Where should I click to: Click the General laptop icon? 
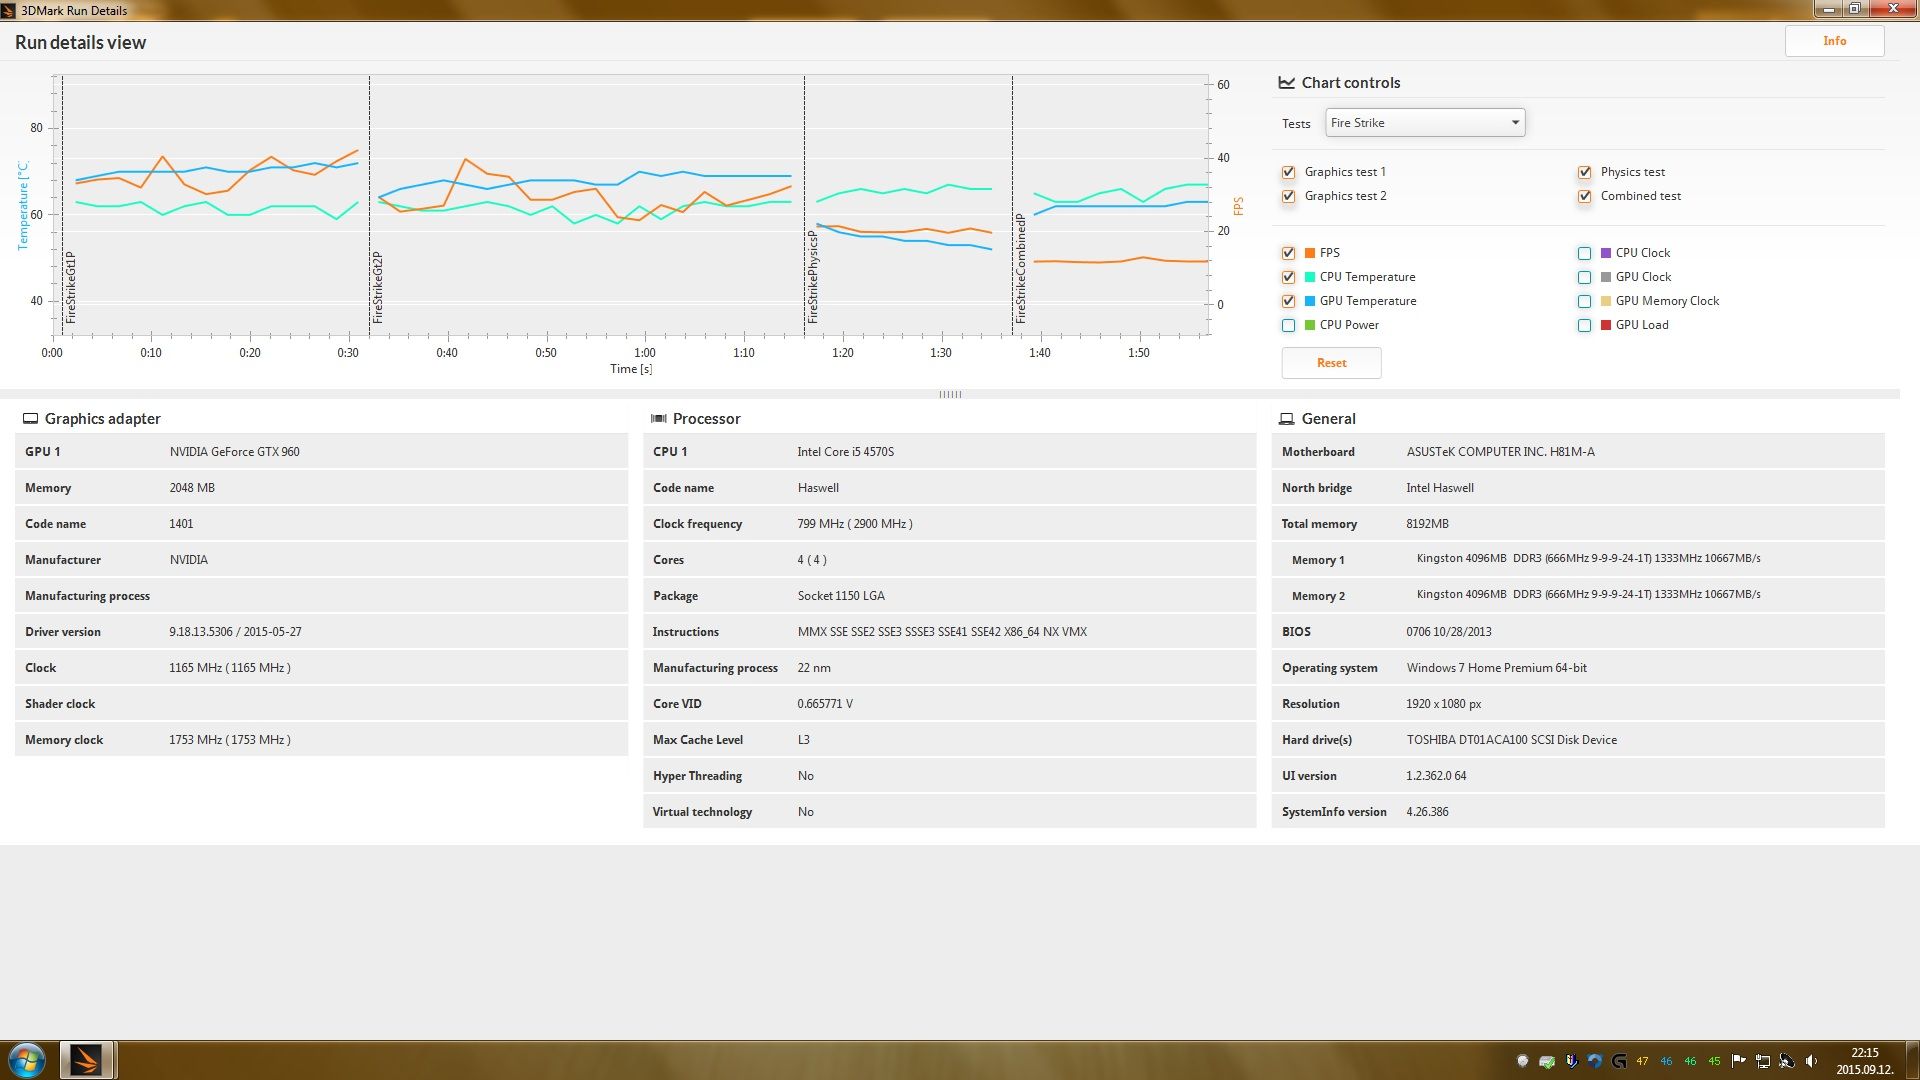[x=1286, y=419]
